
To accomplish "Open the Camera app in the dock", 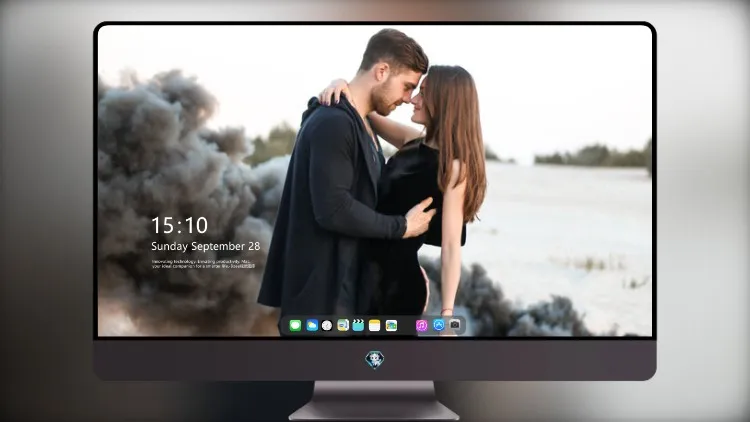I will pyautogui.click(x=455, y=325).
